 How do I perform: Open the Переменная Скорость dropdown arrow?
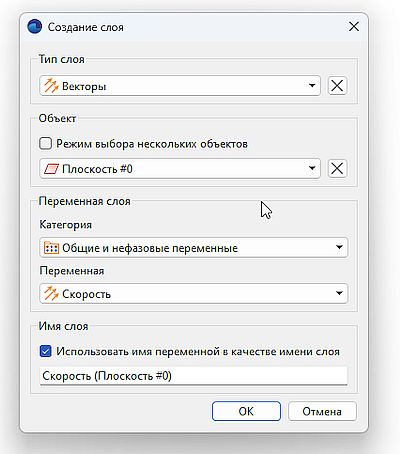click(339, 293)
